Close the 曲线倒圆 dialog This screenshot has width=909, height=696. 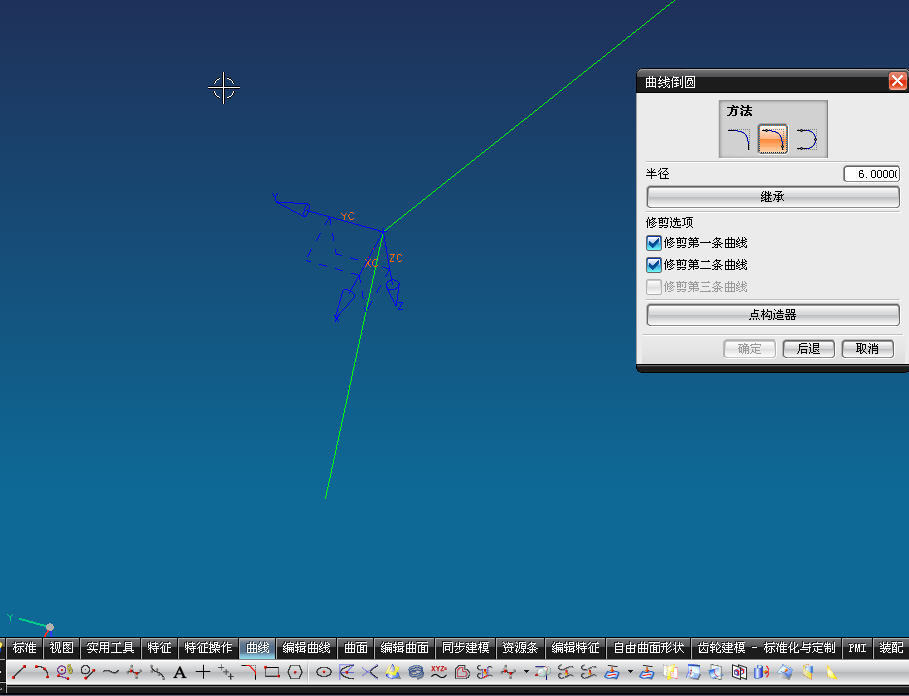pyautogui.click(x=897, y=81)
